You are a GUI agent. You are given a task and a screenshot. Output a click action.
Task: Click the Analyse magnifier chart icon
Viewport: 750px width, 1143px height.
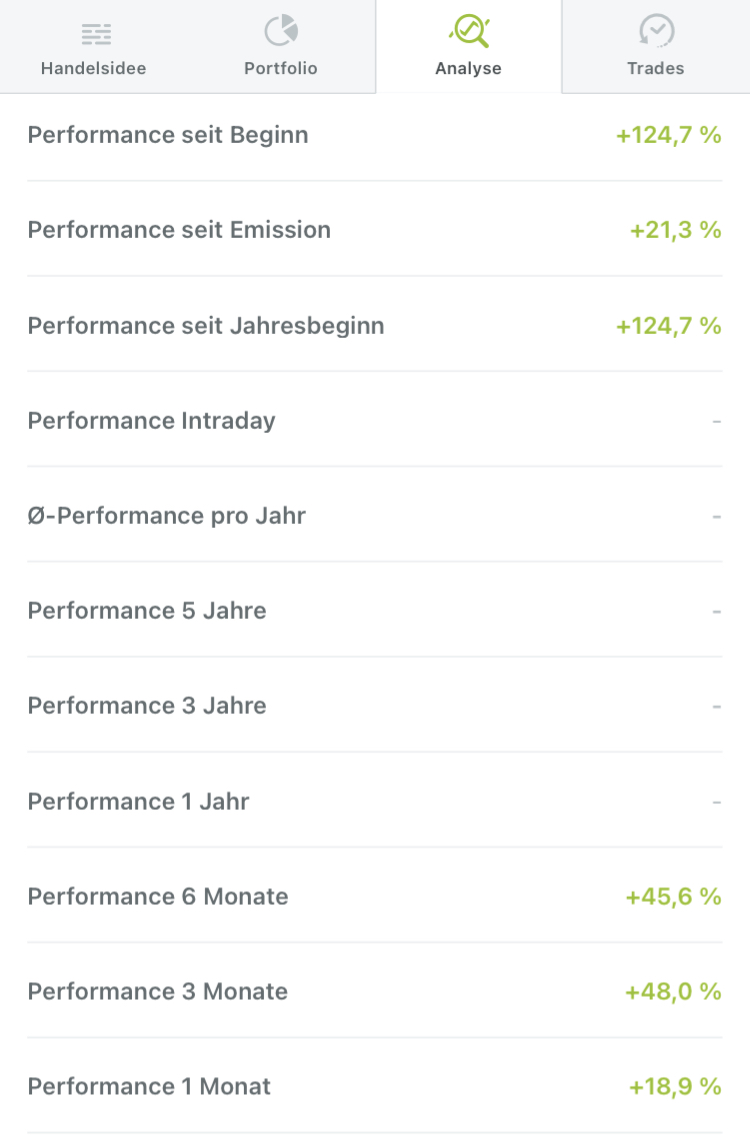[469, 31]
